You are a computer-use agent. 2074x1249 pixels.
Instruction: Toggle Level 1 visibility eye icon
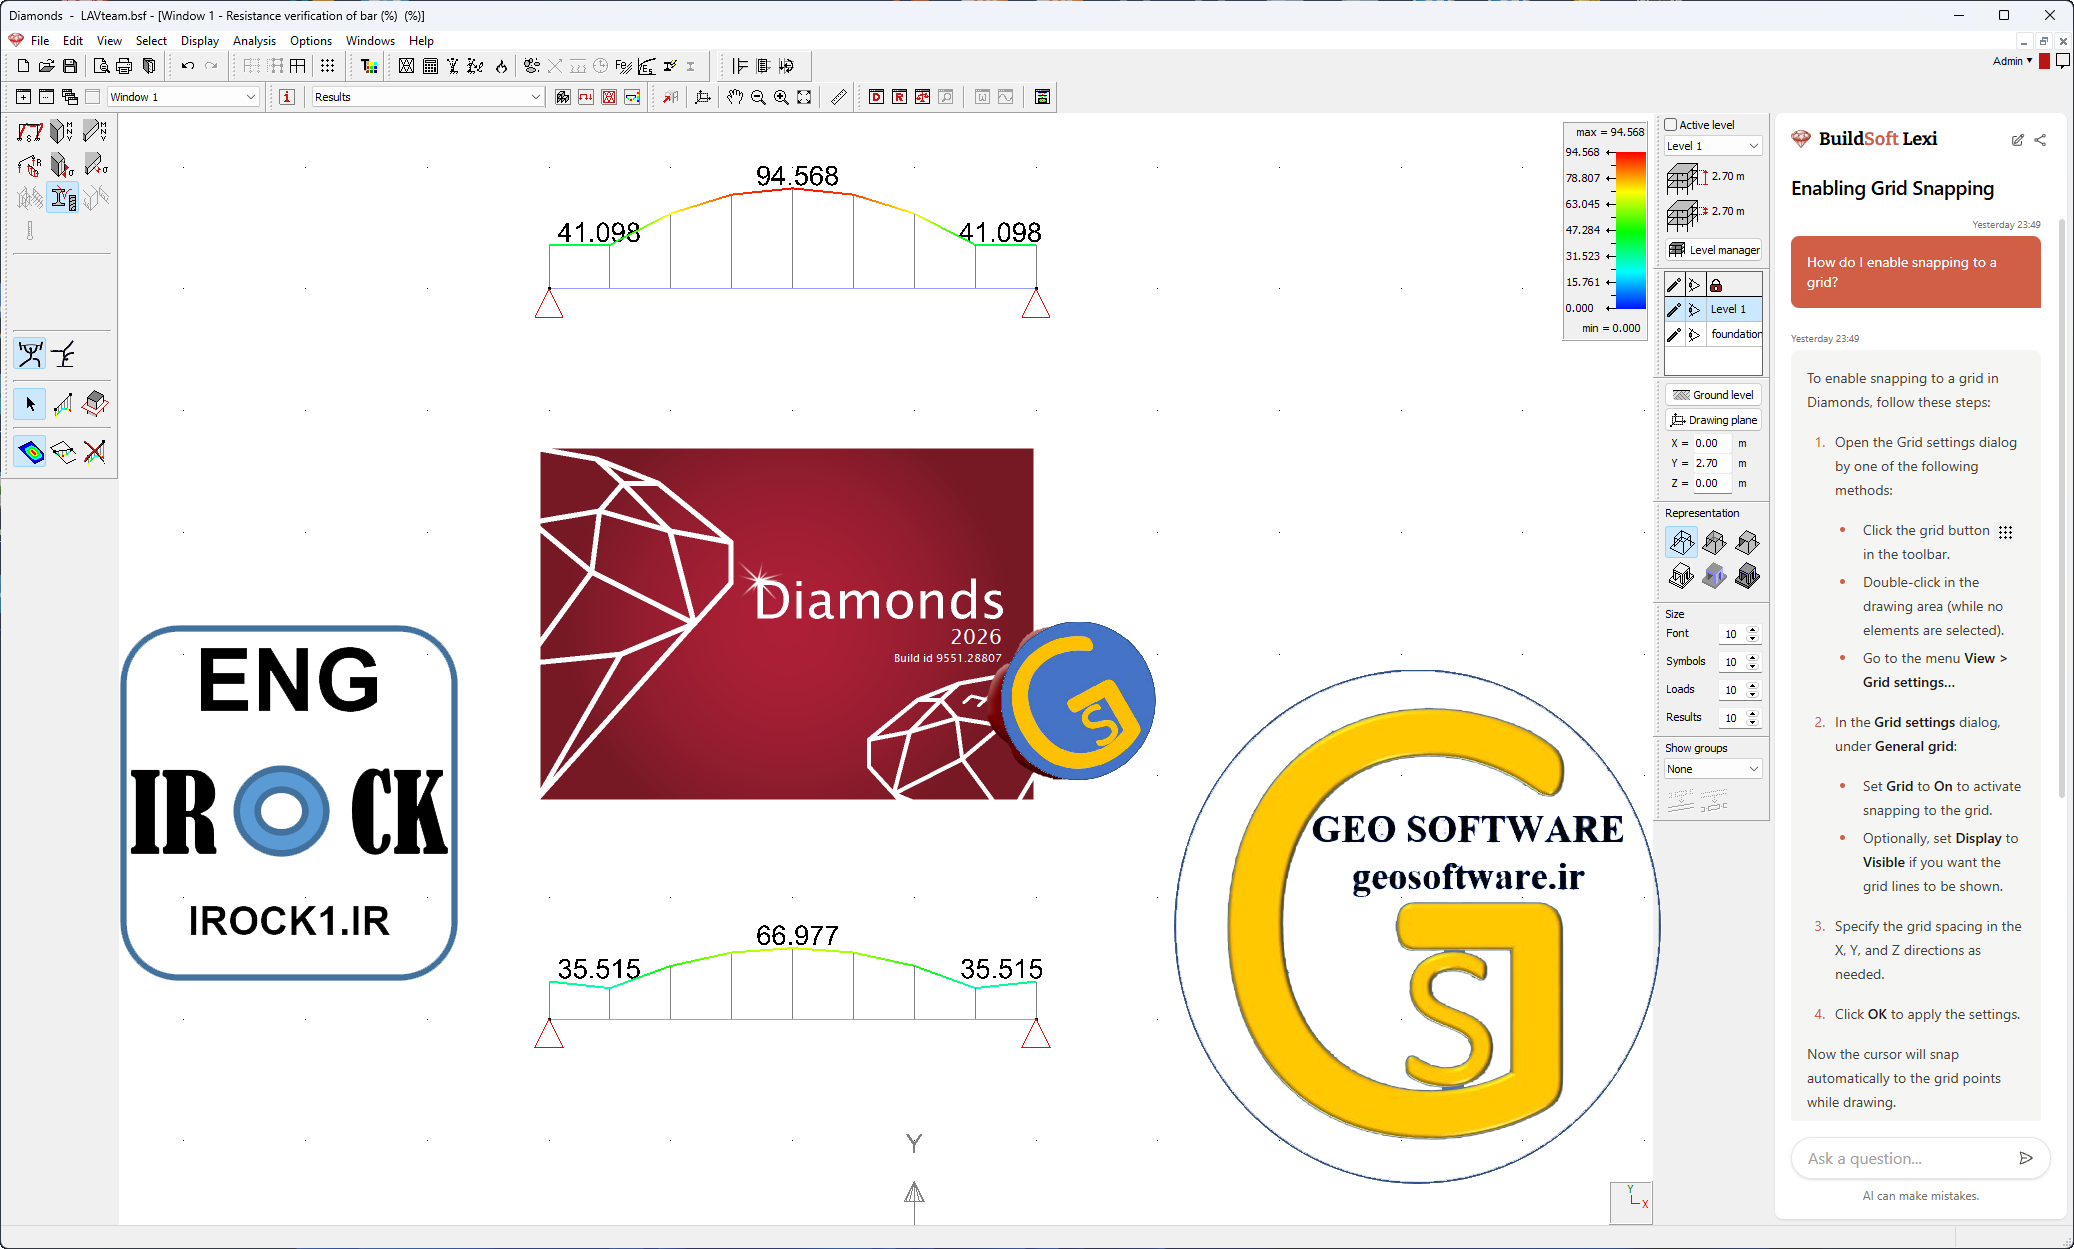click(x=1694, y=309)
